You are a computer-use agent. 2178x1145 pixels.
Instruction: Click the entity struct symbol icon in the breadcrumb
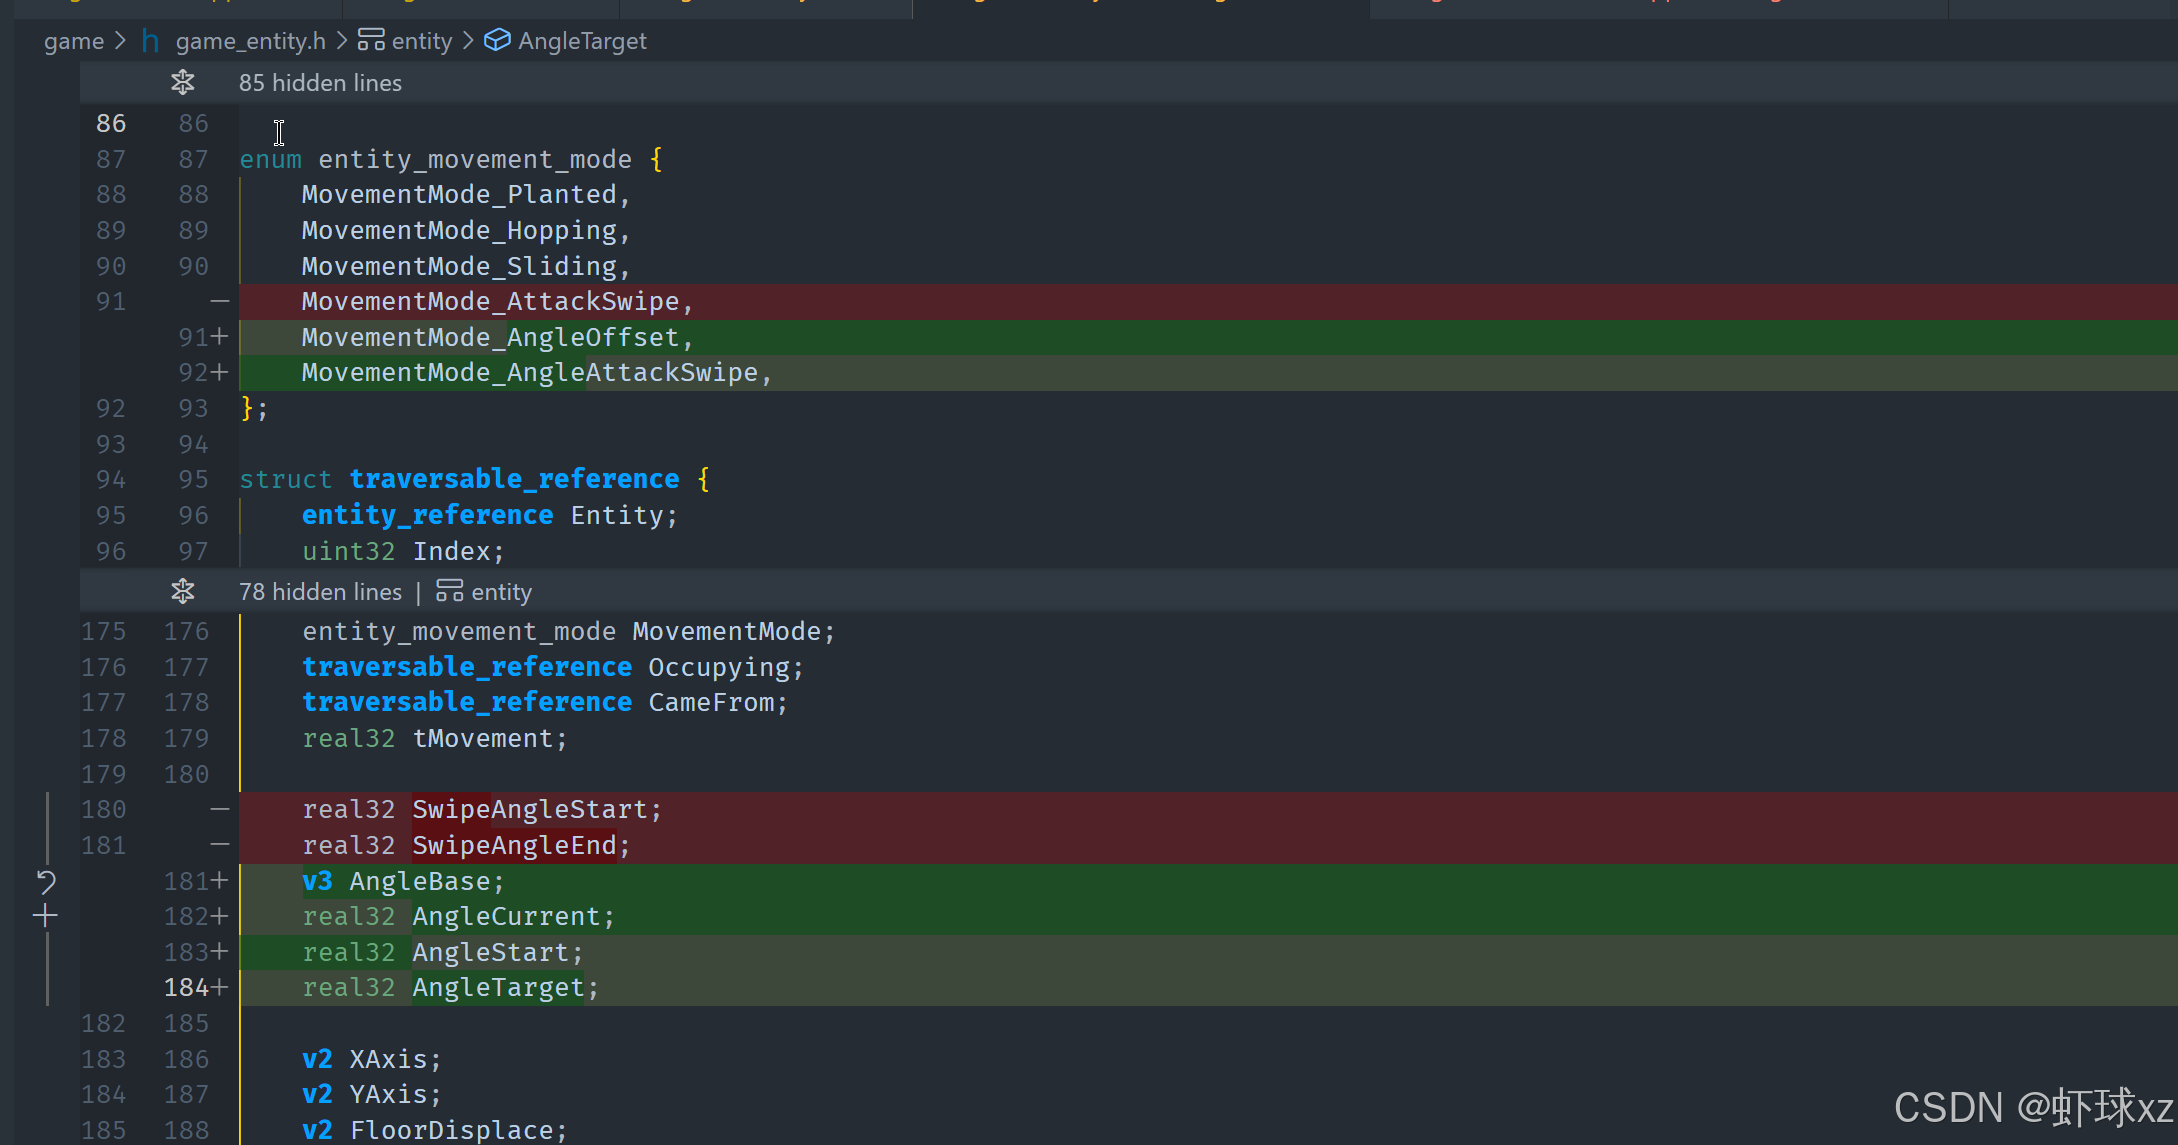(371, 40)
